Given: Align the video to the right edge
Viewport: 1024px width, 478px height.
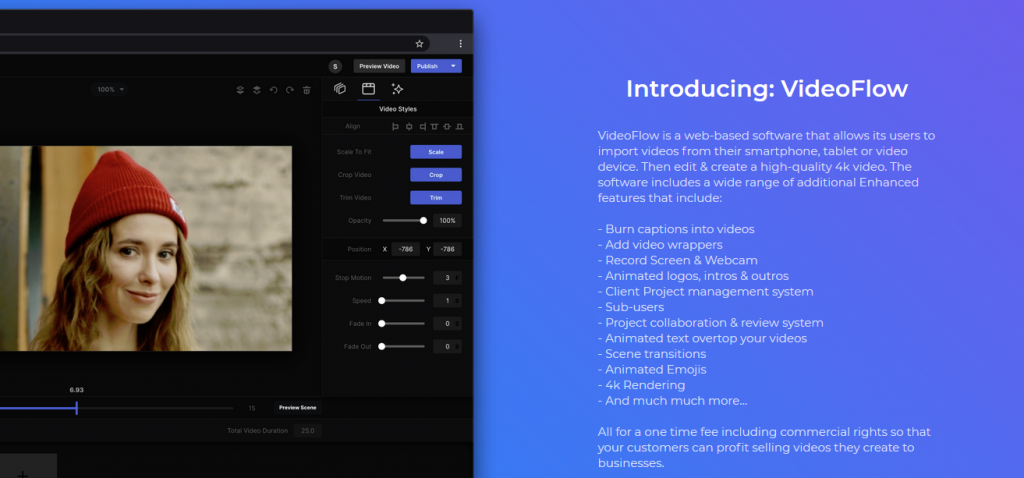Looking at the screenshot, I should 422,127.
